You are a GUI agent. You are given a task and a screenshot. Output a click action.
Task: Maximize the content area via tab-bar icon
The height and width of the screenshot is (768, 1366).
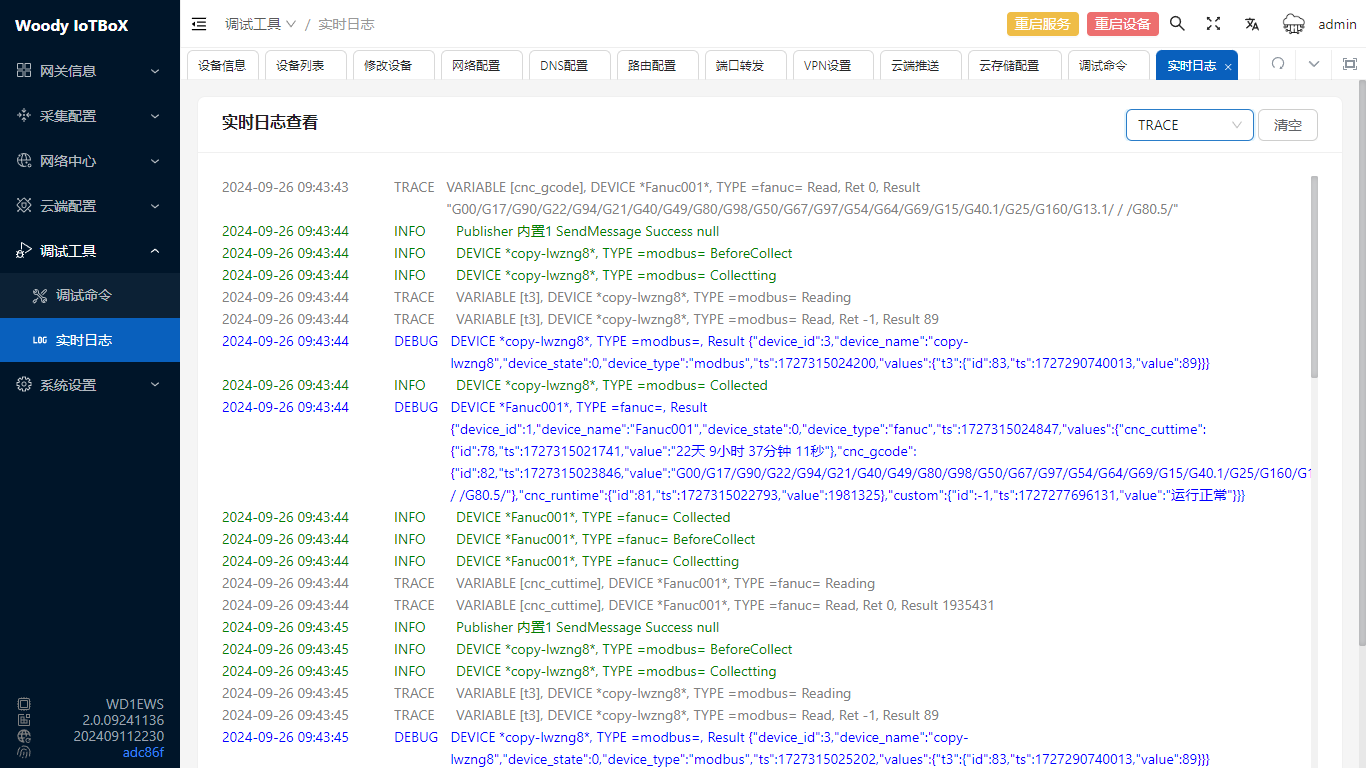pyautogui.click(x=1349, y=64)
